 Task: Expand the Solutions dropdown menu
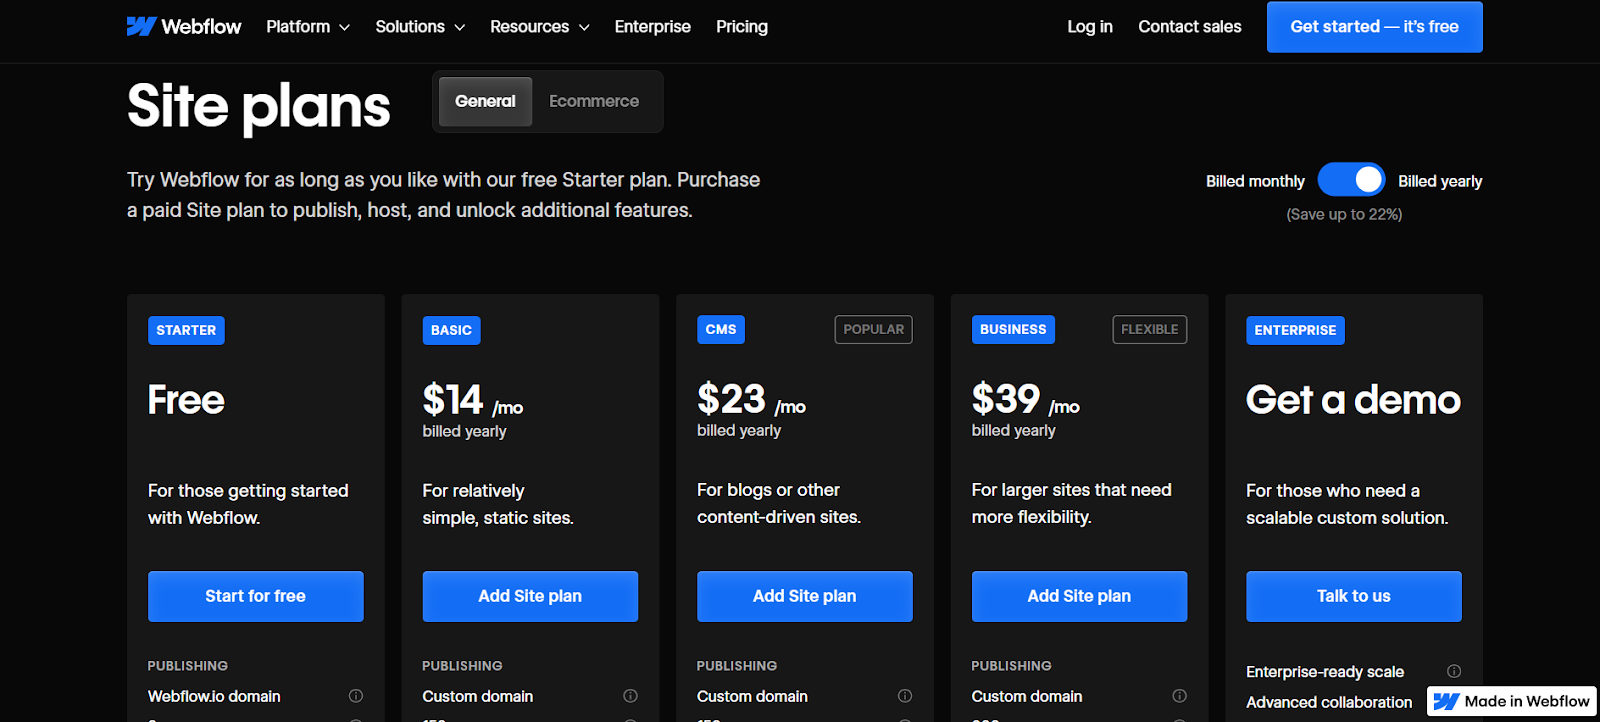tap(420, 27)
